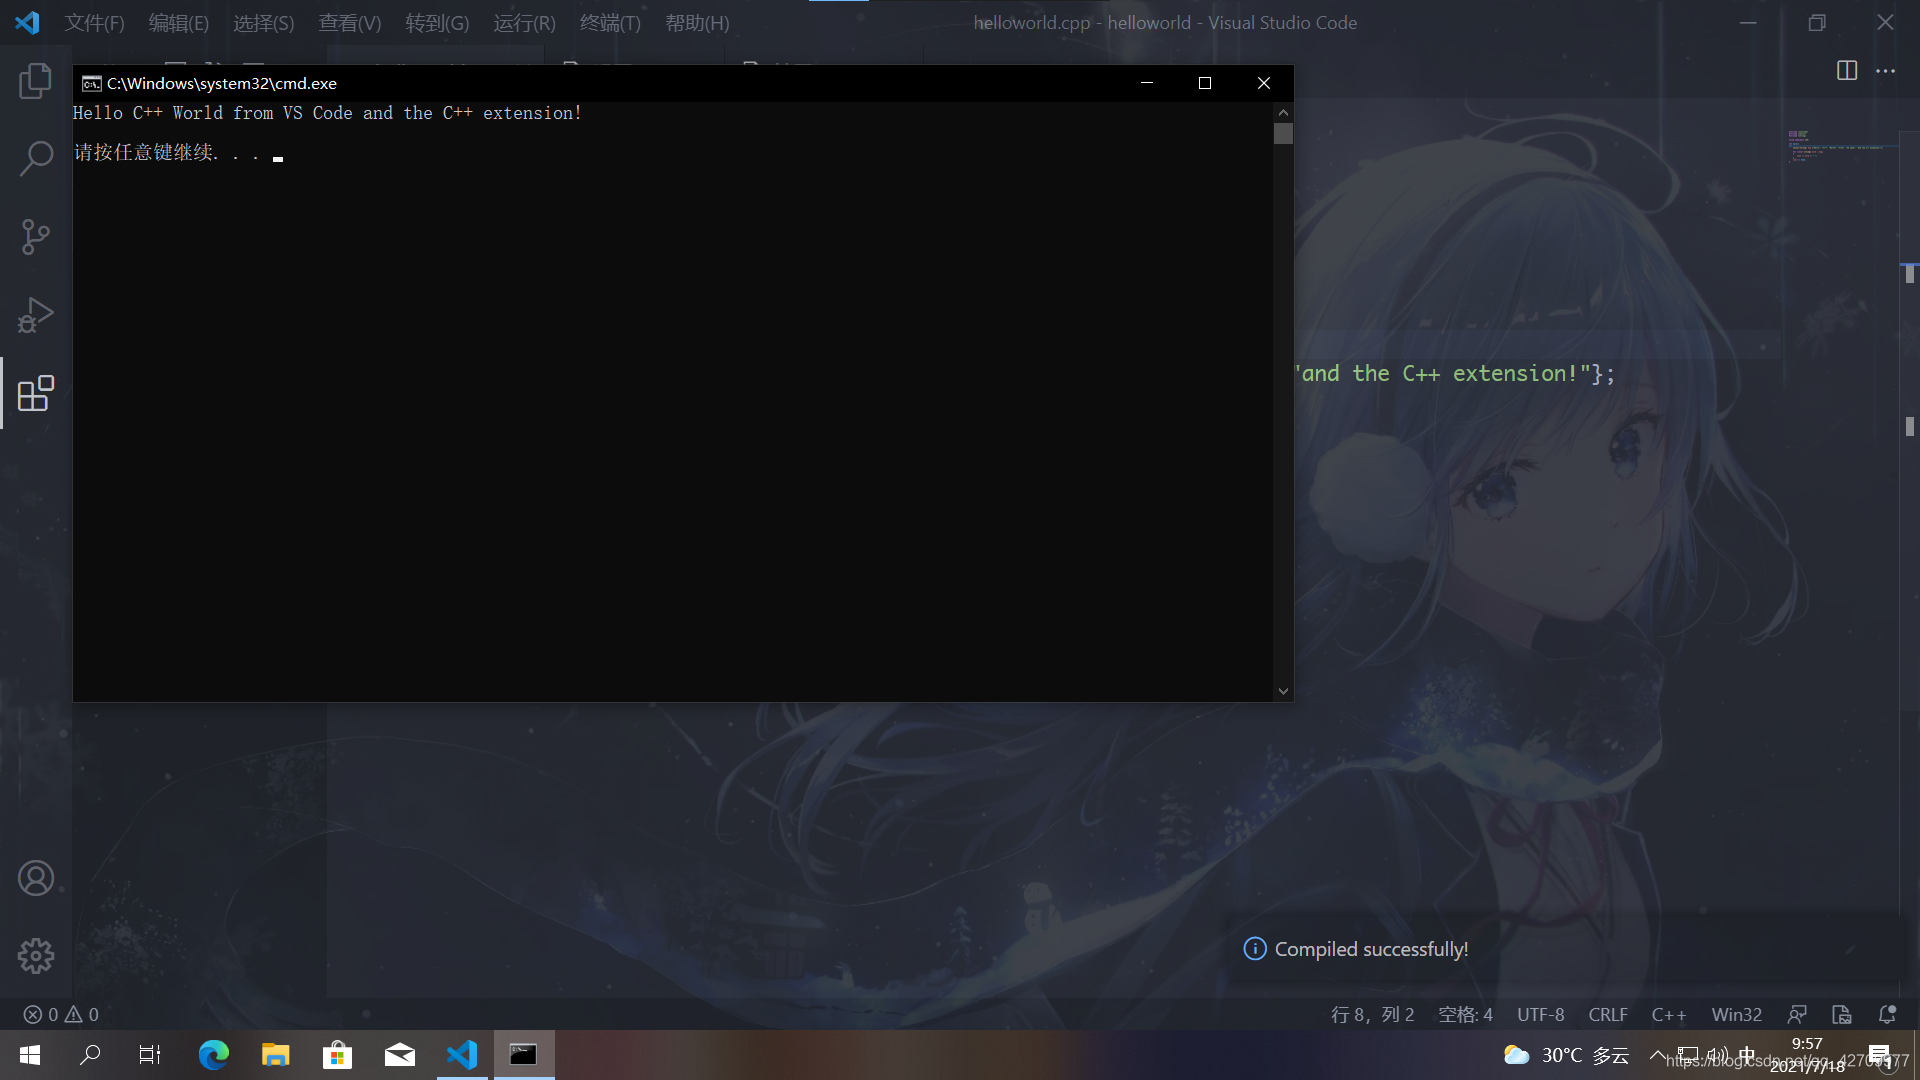Image resolution: width=1920 pixels, height=1080 pixels.
Task: Open the Search view icon
Action: (35, 158)
